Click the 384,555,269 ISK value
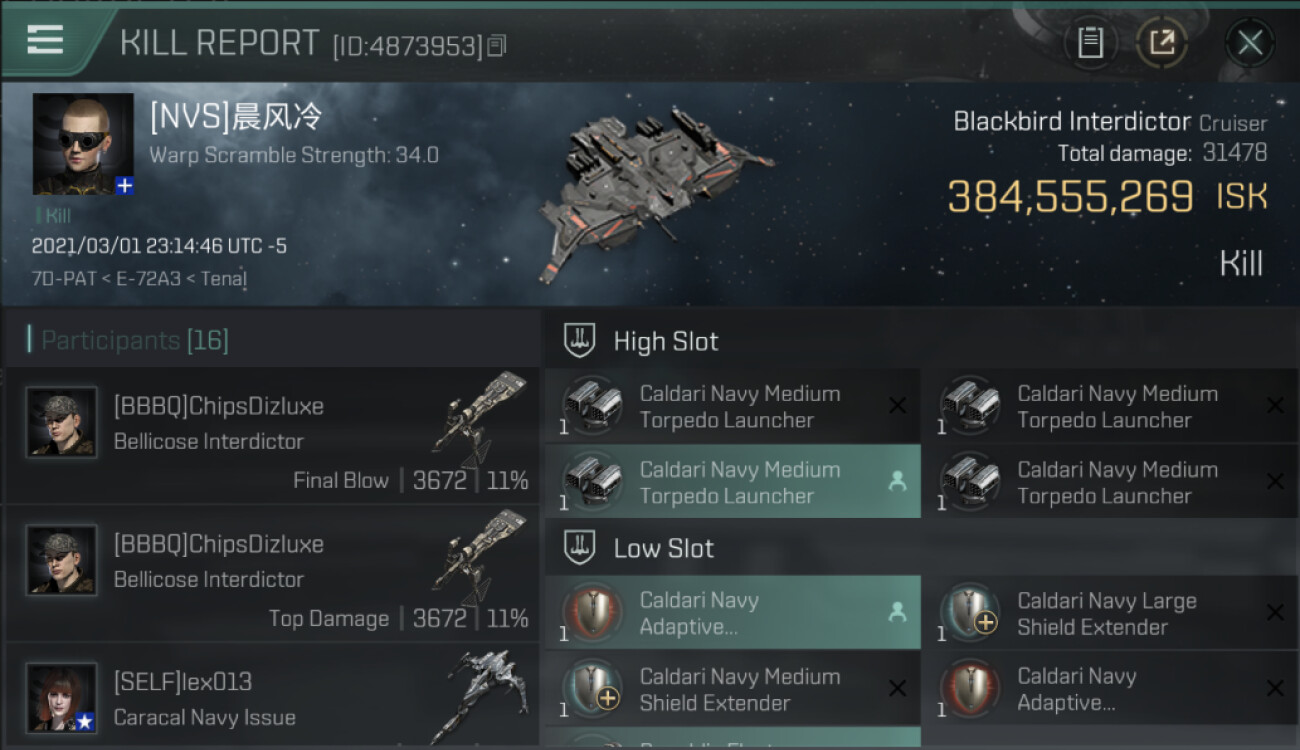 click(x=1070, y=197)
